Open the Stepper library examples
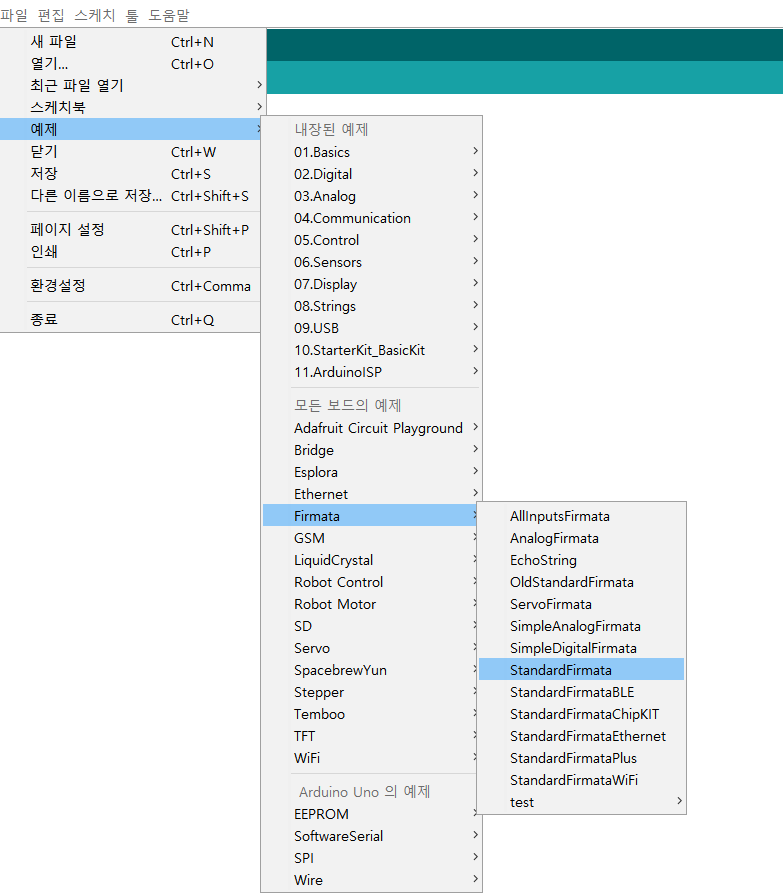Image resolution: width=783 pixels, height=894 pixels. (x=370, y=692)
